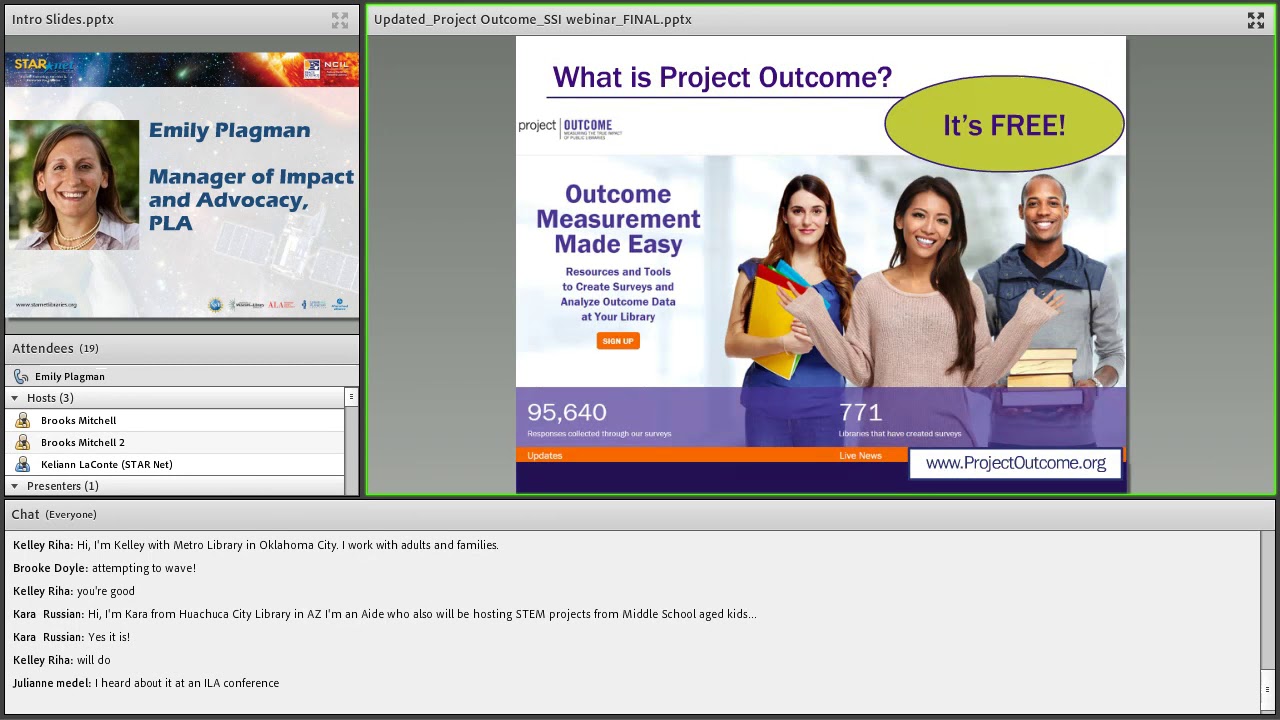The width and height of the screenshot is (1280, 720).
Task: Click Updated_Project Outcome webinar pod title
Action: [533, 19]
